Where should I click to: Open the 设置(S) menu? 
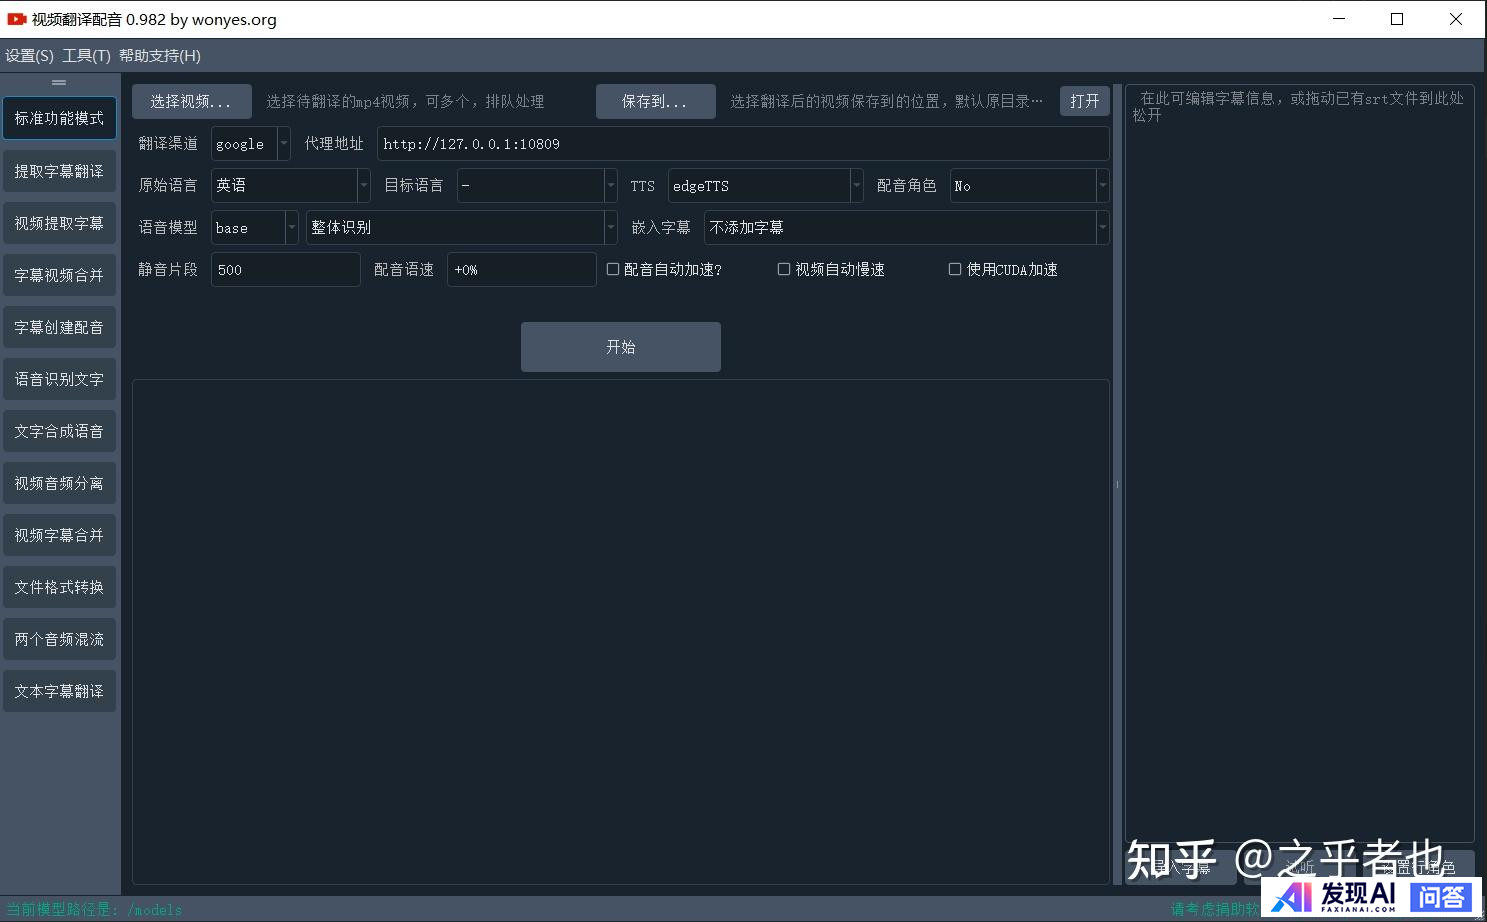[29, 56]
